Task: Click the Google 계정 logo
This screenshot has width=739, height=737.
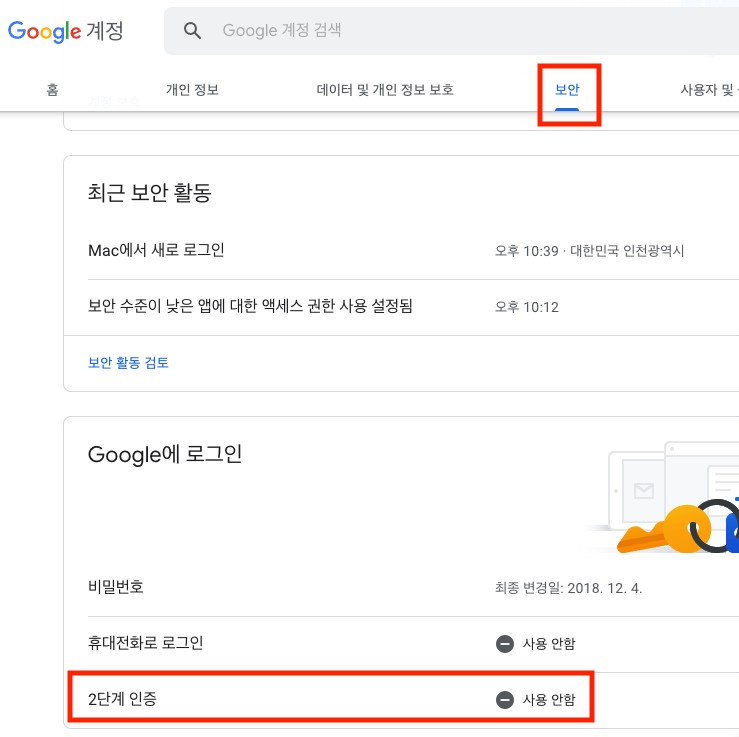Action: click(66, 31)
